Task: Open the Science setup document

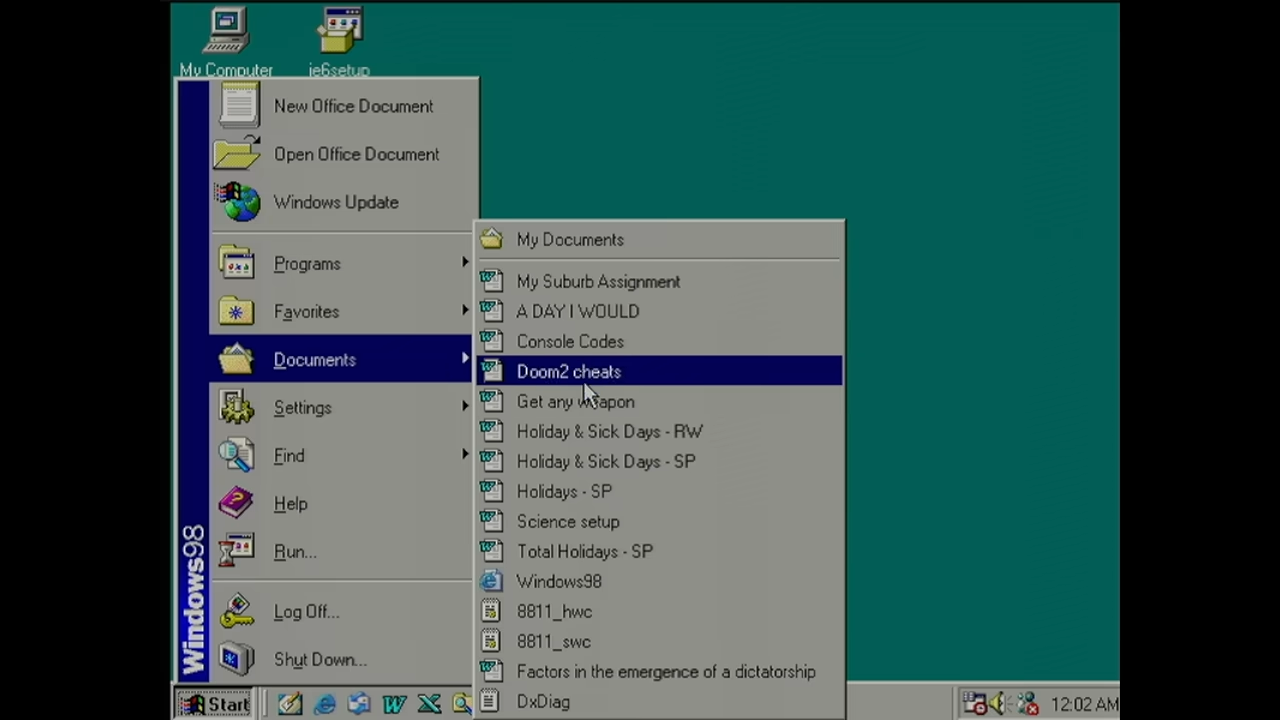Action: pyautogui.click(x=659, y=522)
